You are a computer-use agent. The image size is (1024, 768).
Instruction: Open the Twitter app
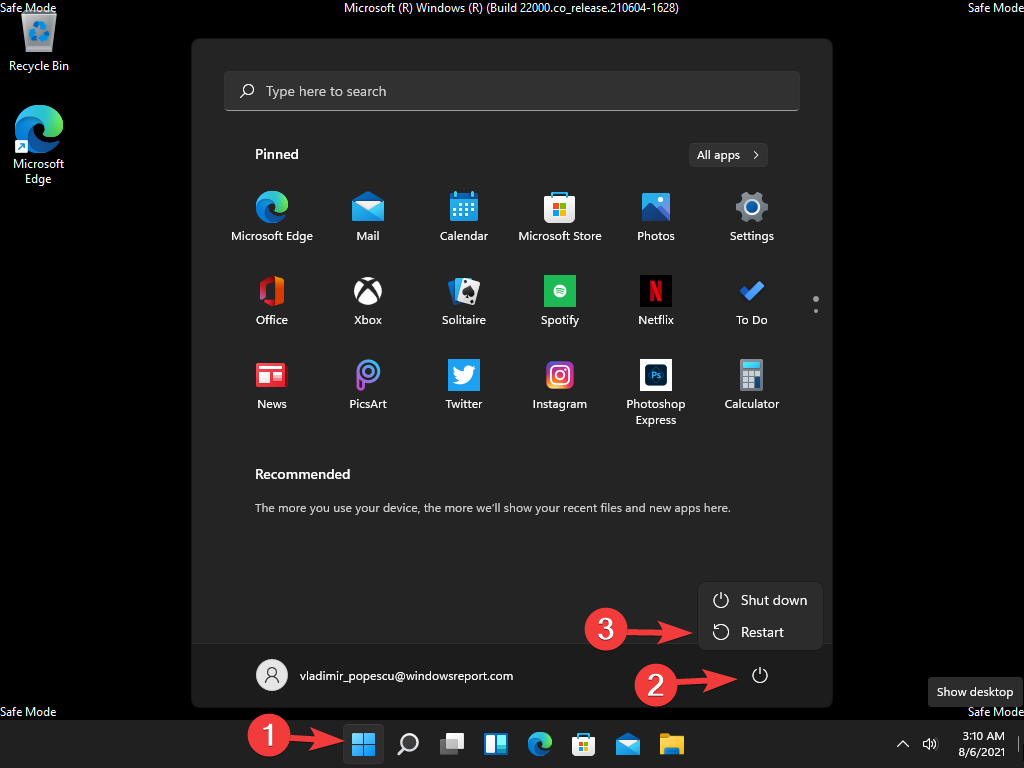464,385
